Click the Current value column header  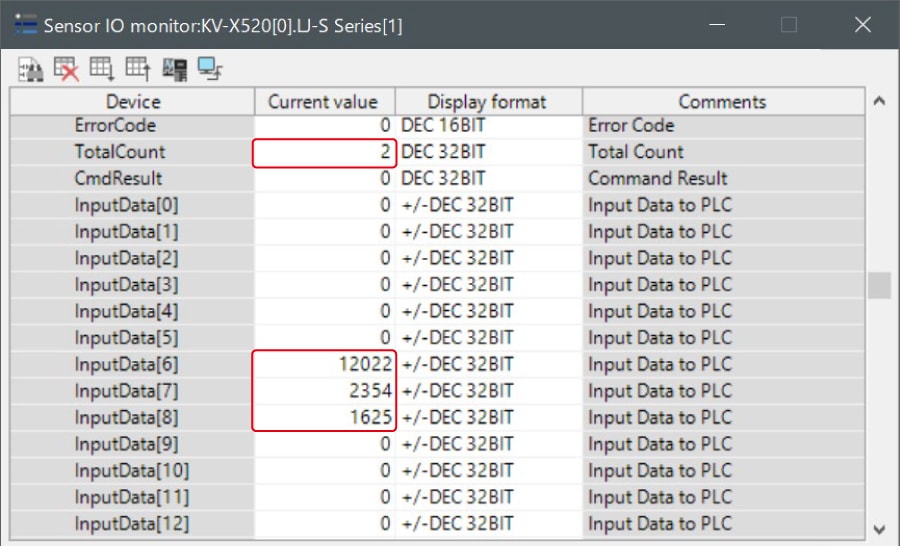point(324,102)
